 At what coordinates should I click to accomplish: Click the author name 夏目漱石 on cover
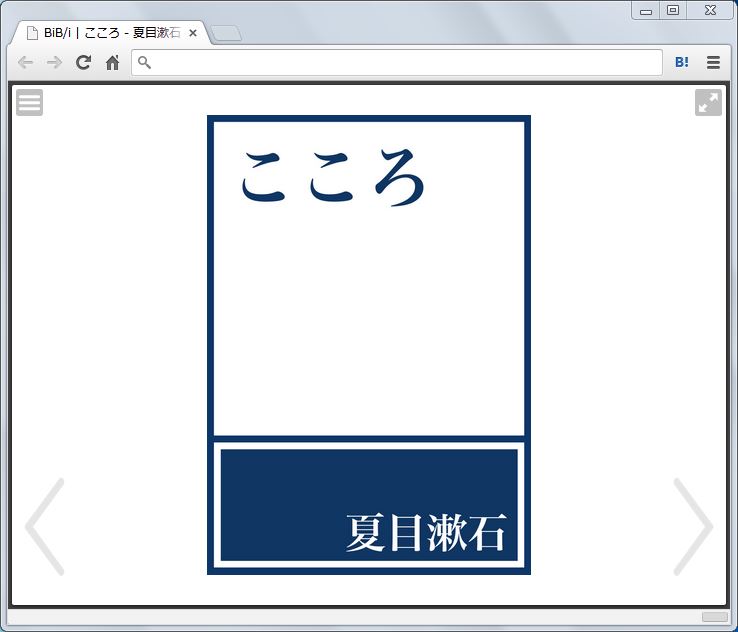coord(426,532)
